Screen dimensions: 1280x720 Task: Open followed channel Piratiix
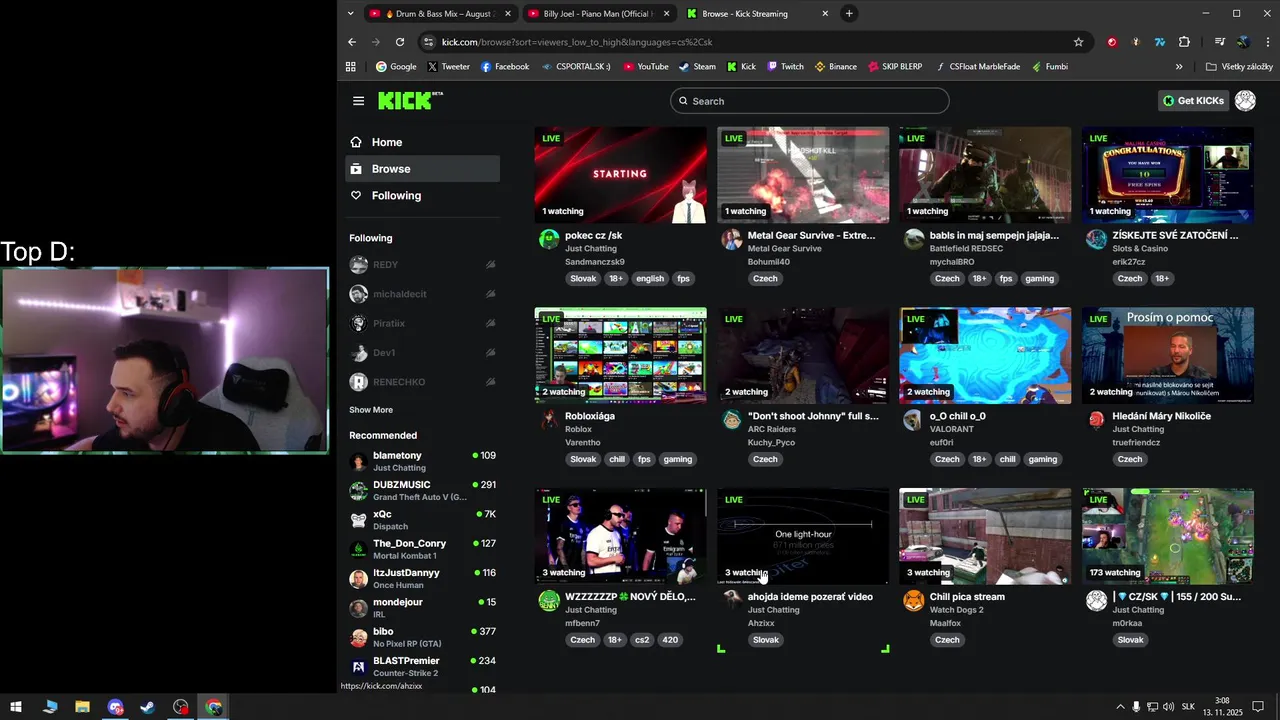422,323
